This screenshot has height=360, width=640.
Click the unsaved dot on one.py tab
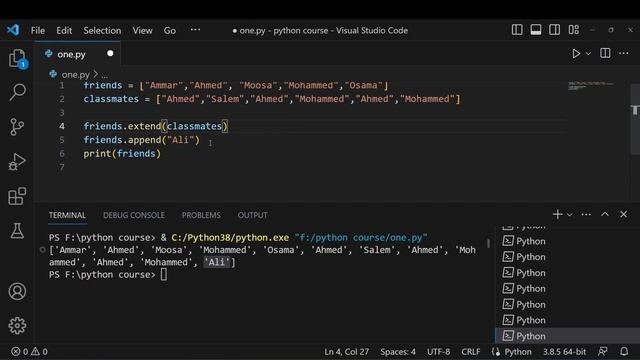tap(110, 53)
